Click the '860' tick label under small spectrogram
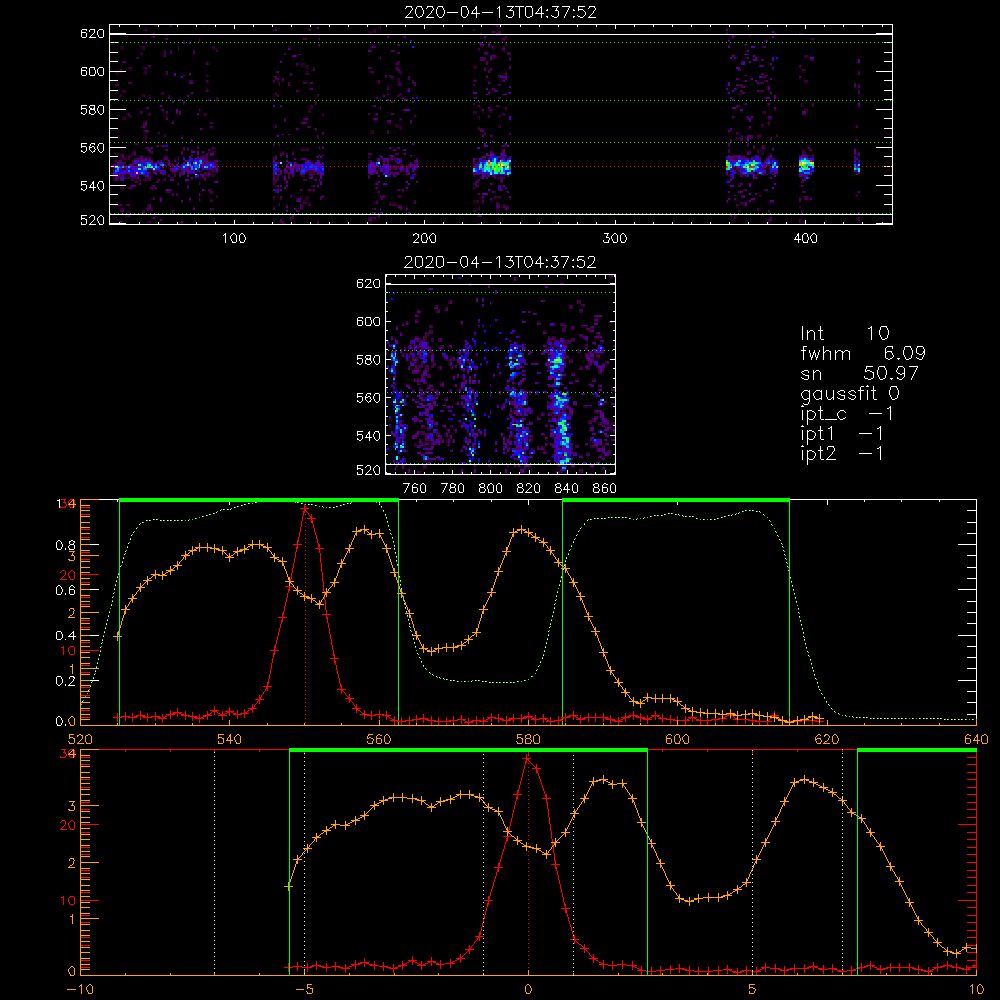 605,489
